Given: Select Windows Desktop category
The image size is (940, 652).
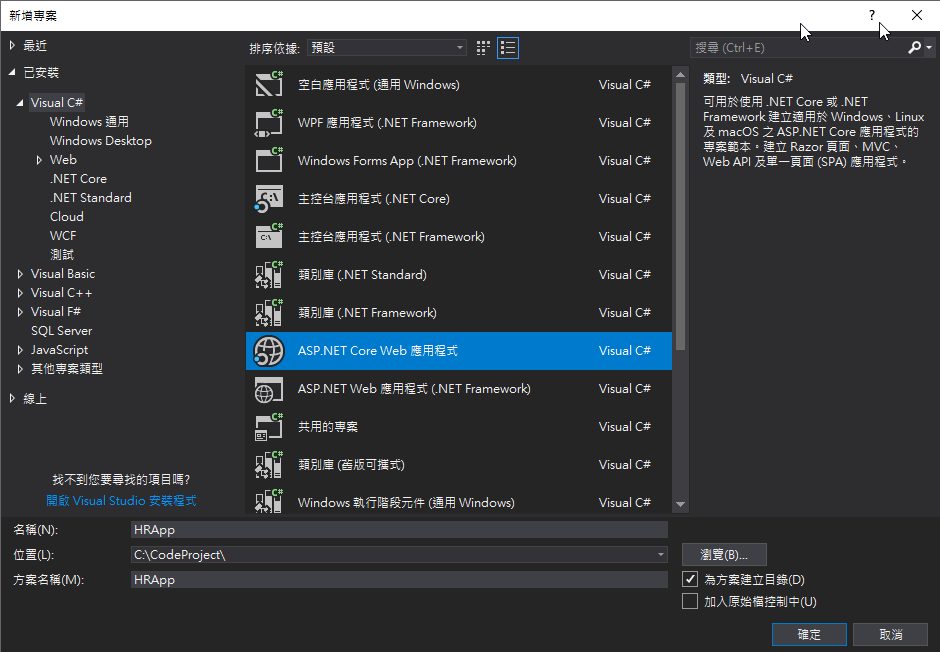Looking at the screenshot, I should (101, 141).
